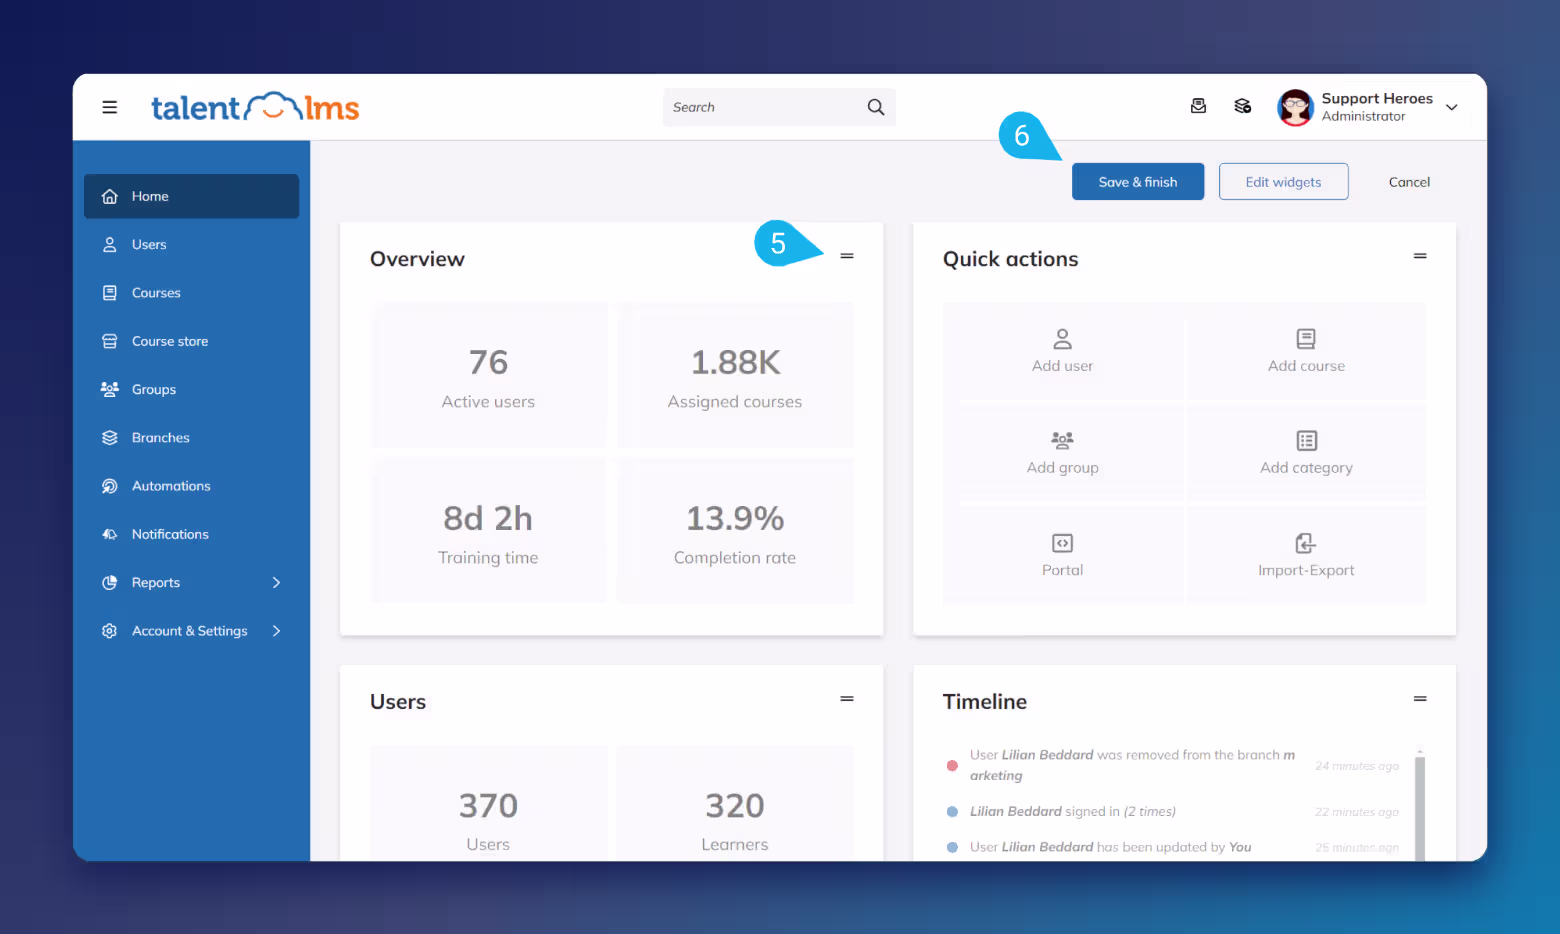
Task: Click the 'has been updated by You' entry
Action: coord(1110,847)
